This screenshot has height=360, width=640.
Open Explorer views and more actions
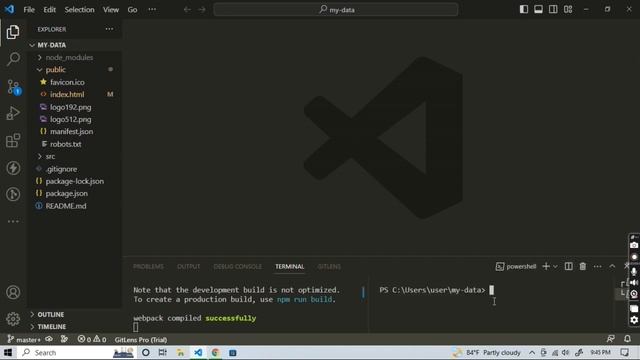(109, 29)
